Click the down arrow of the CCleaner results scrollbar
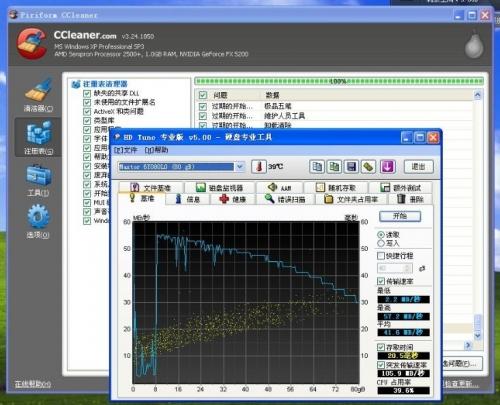 [x=478, y=336]
